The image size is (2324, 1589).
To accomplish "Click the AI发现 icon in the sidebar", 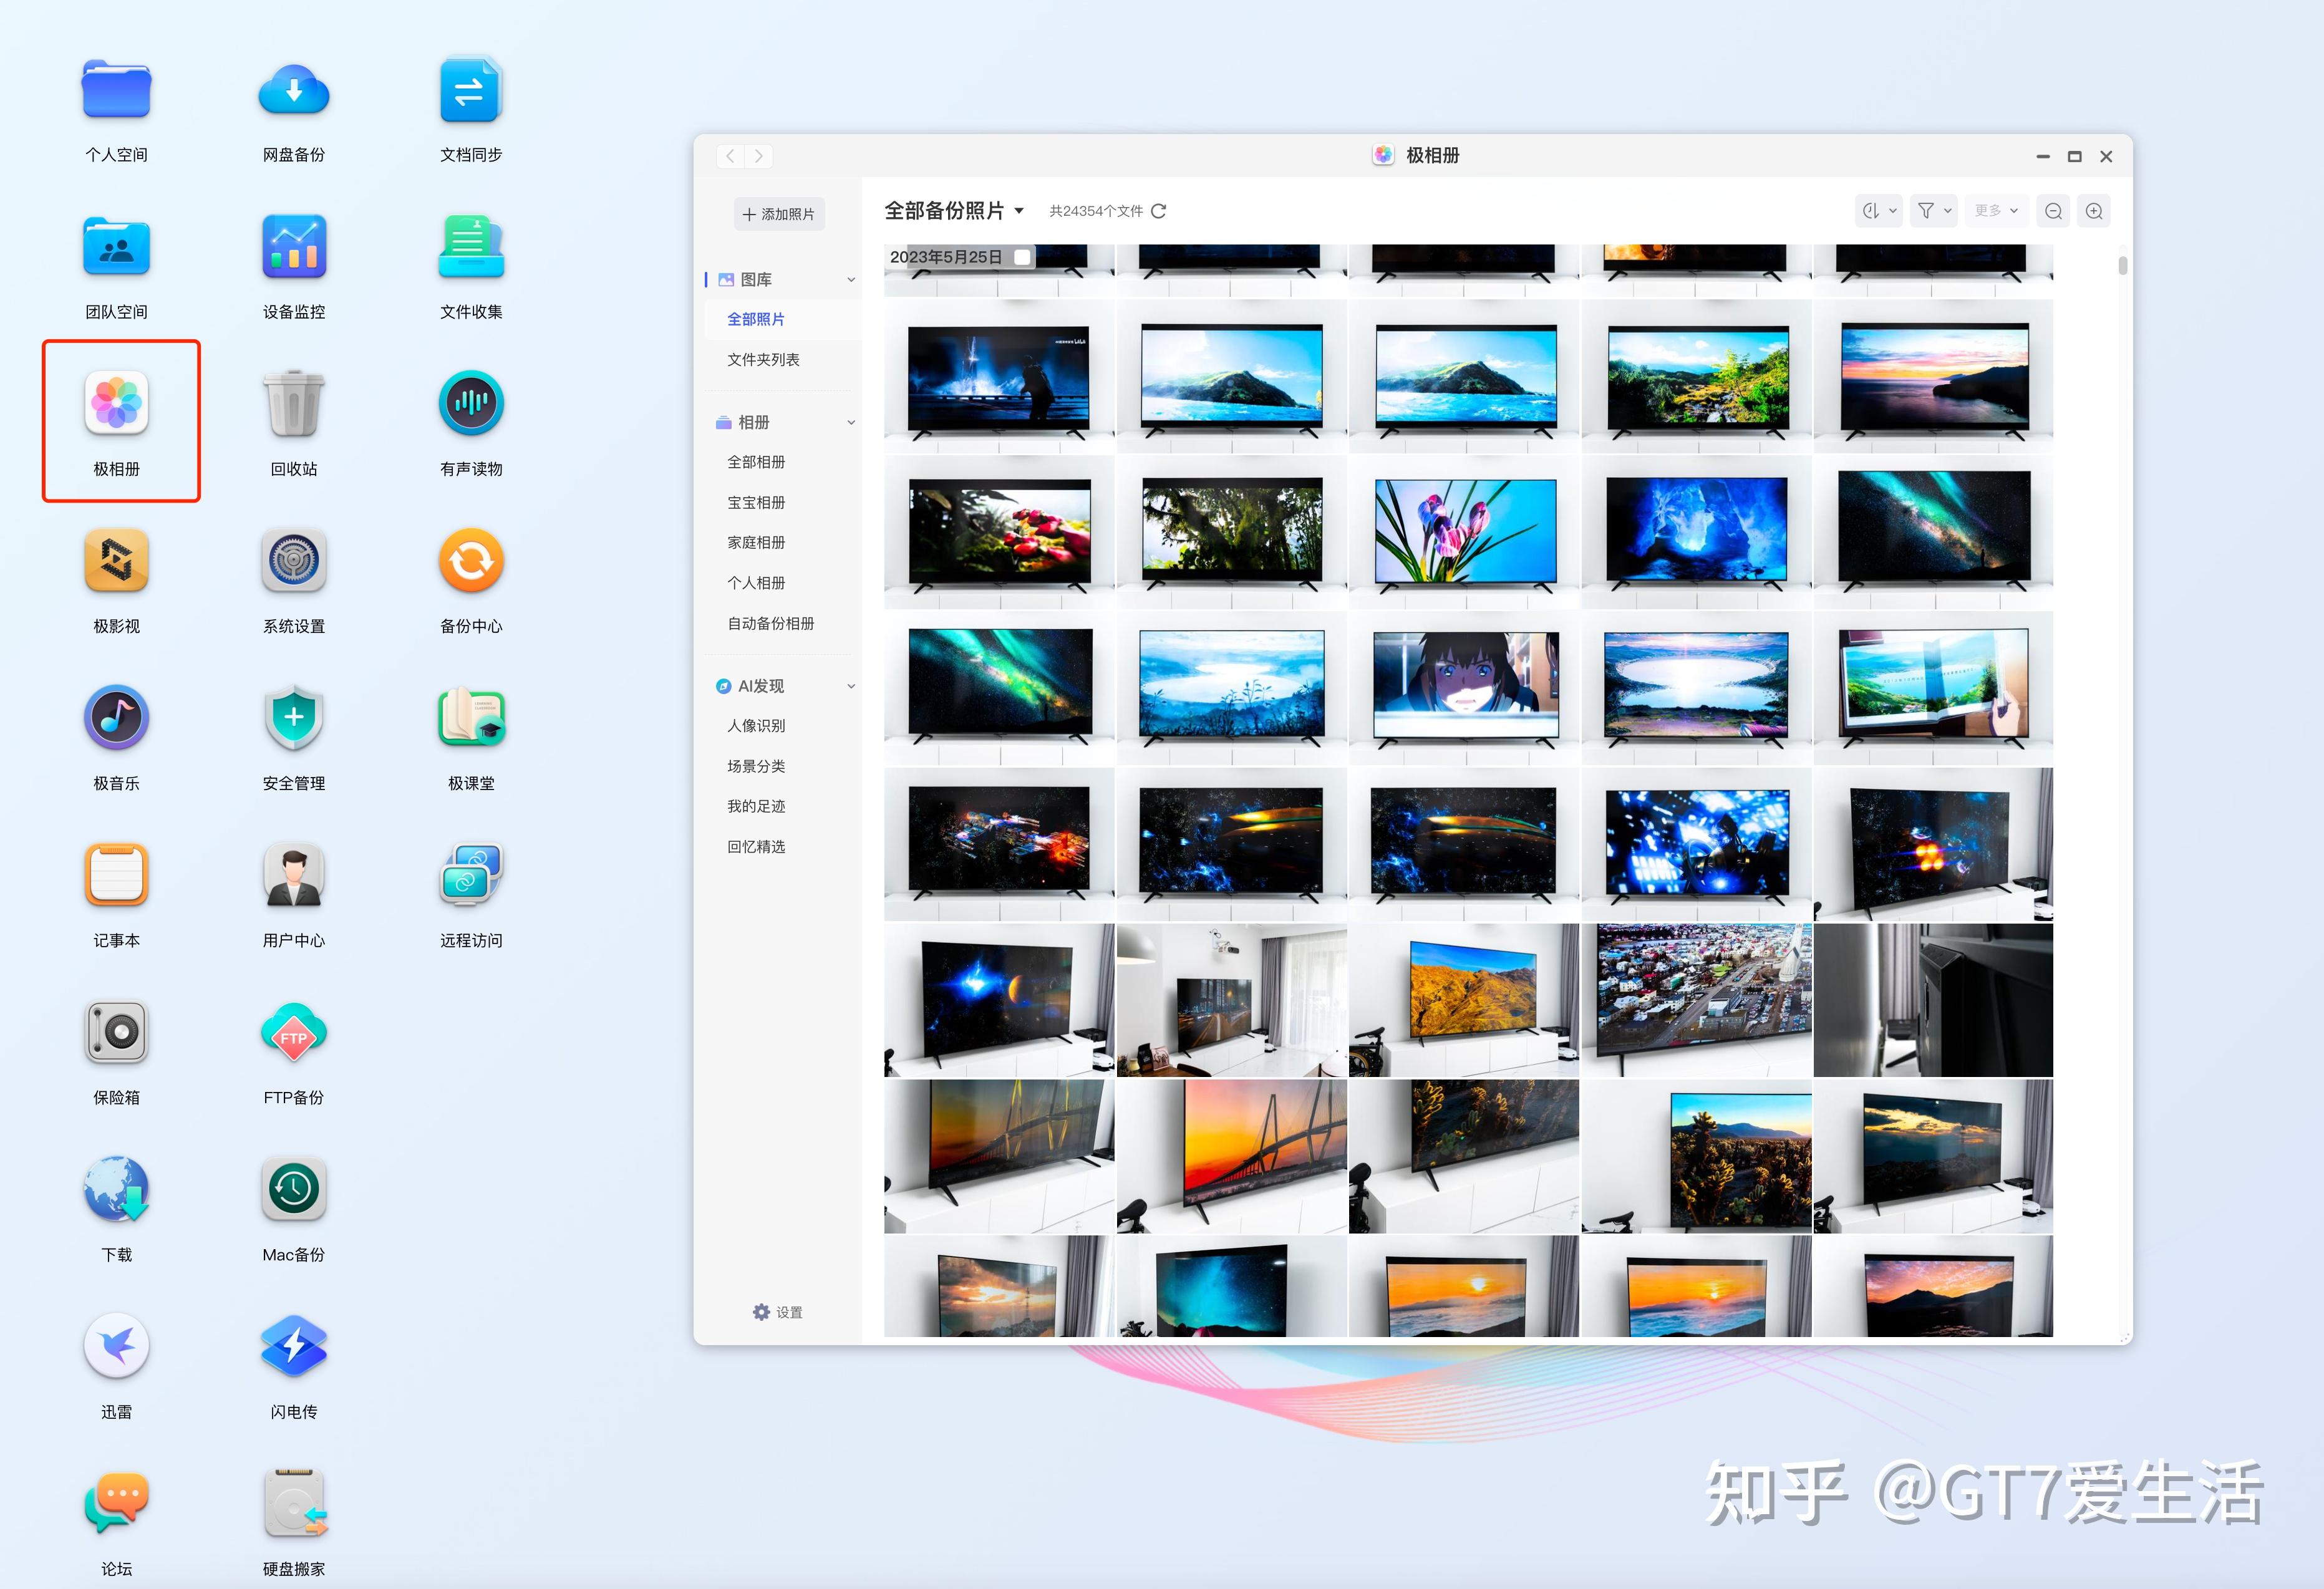I will click(x=724, y=685).
